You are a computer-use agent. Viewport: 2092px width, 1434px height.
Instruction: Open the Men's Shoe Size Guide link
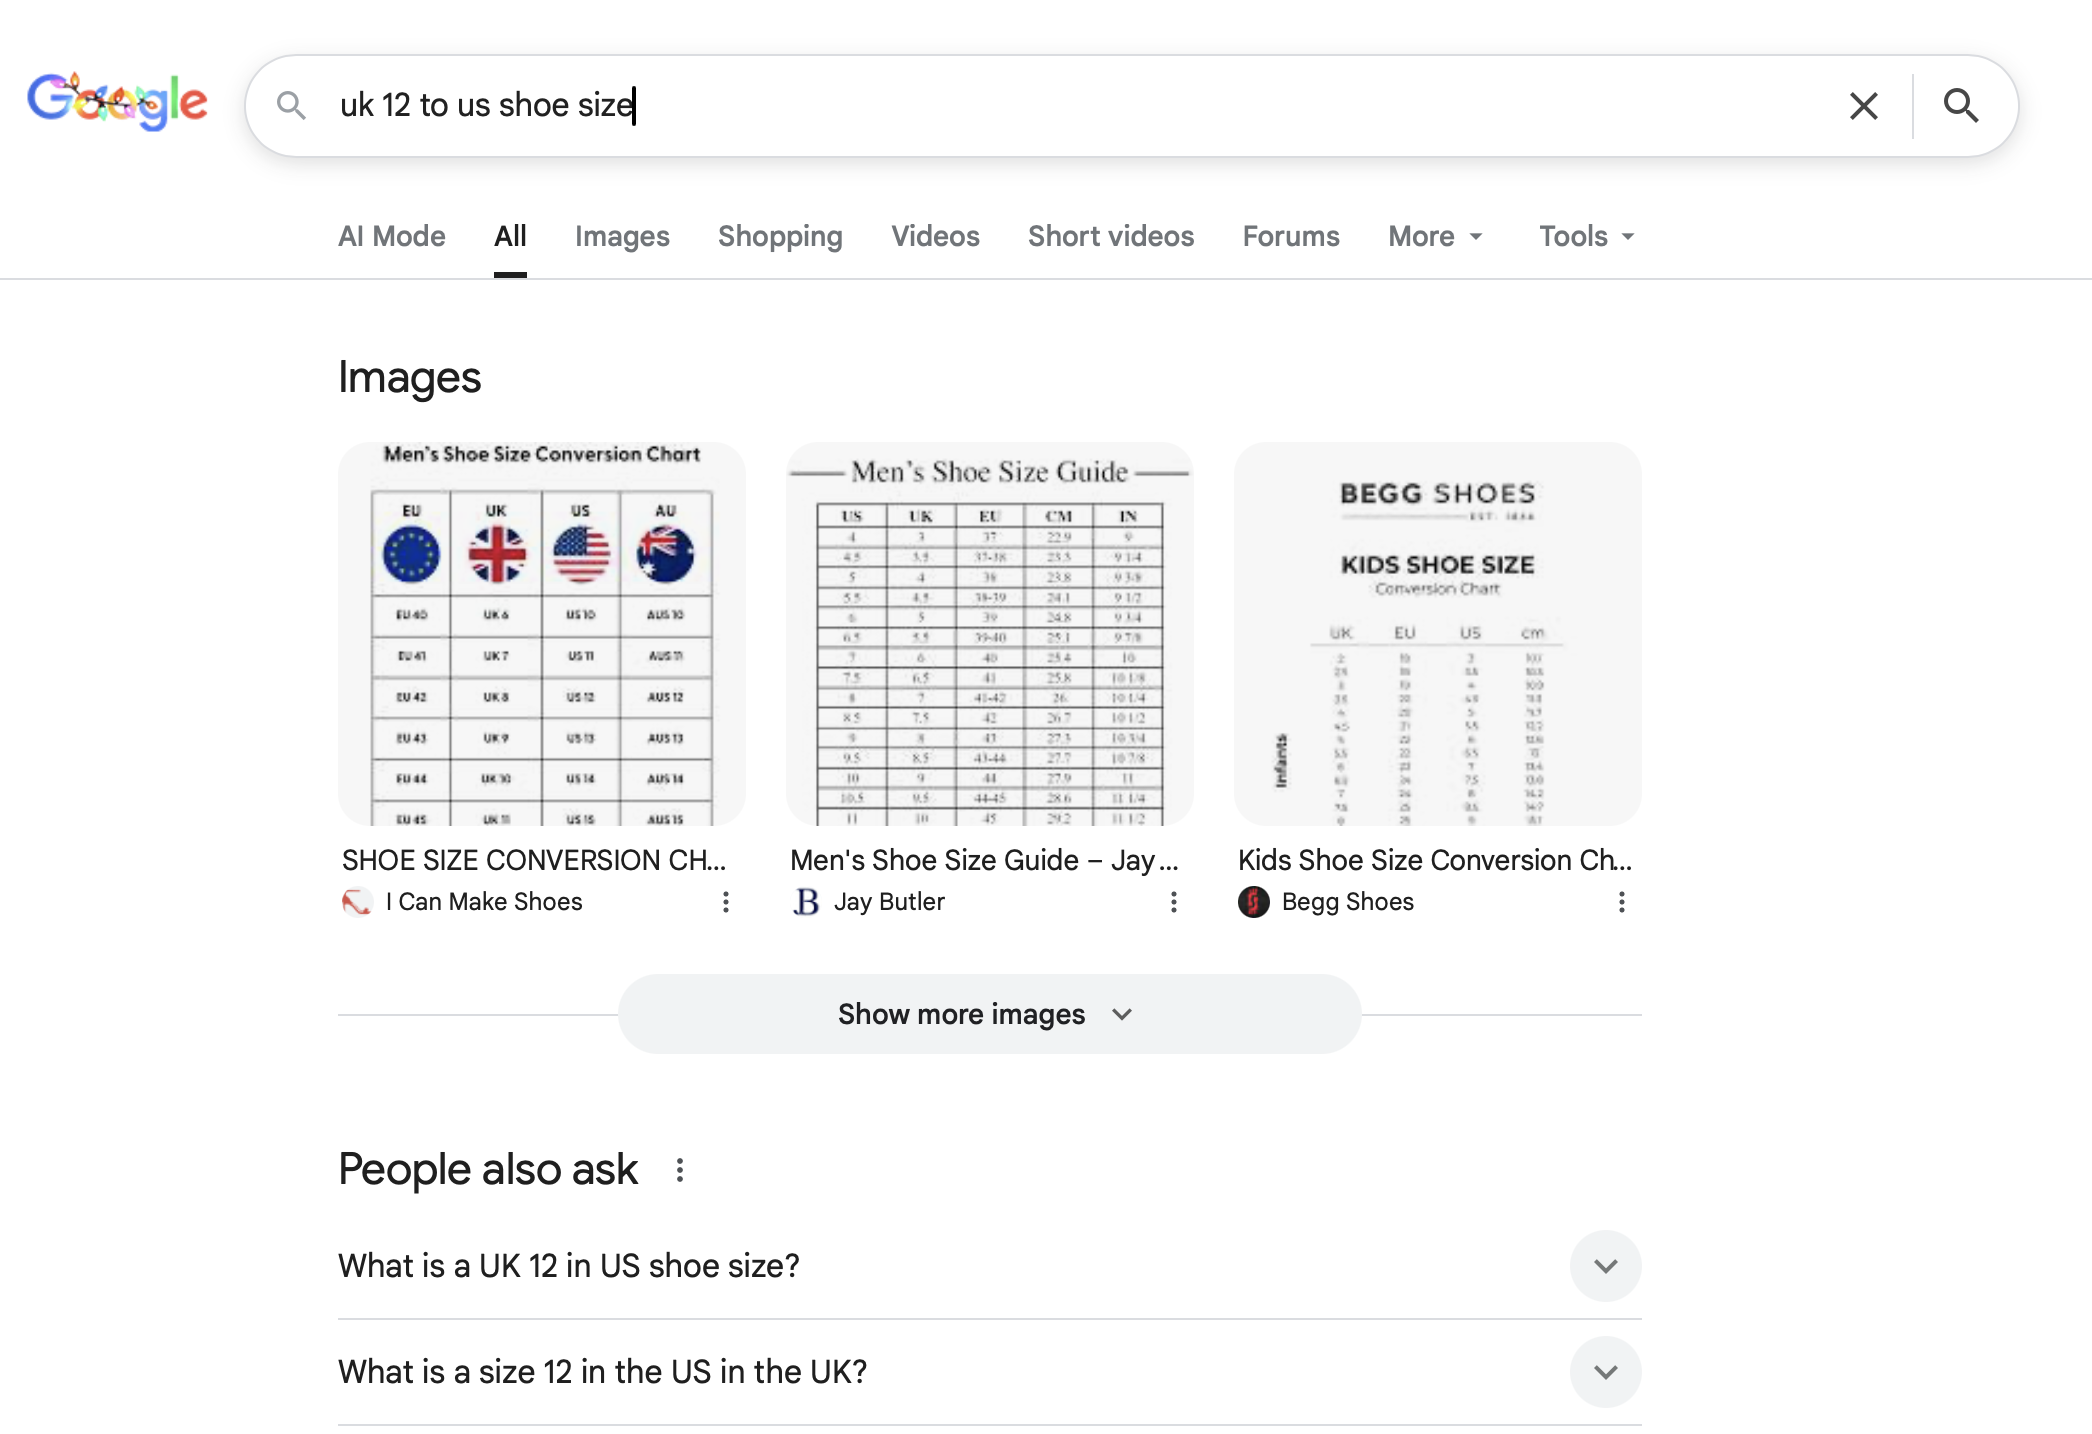[984, 860]
